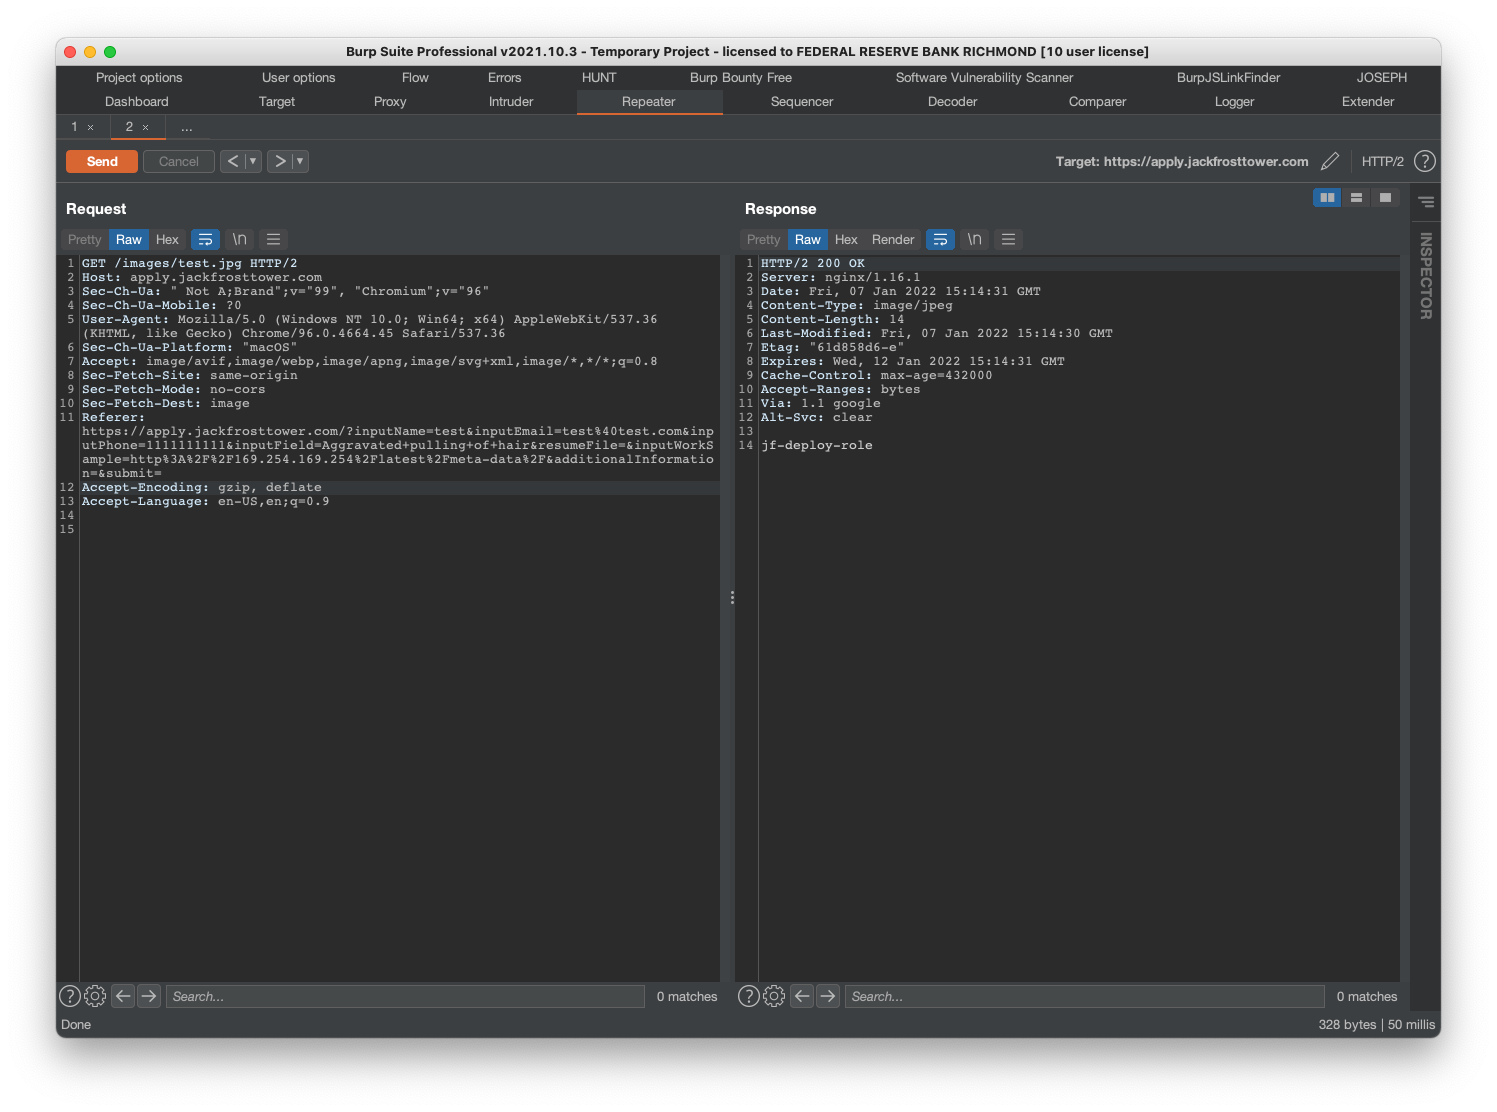1497x1112 pixels.
Task: Switch the Response view to Hex
Action: (x=846, y=240)
